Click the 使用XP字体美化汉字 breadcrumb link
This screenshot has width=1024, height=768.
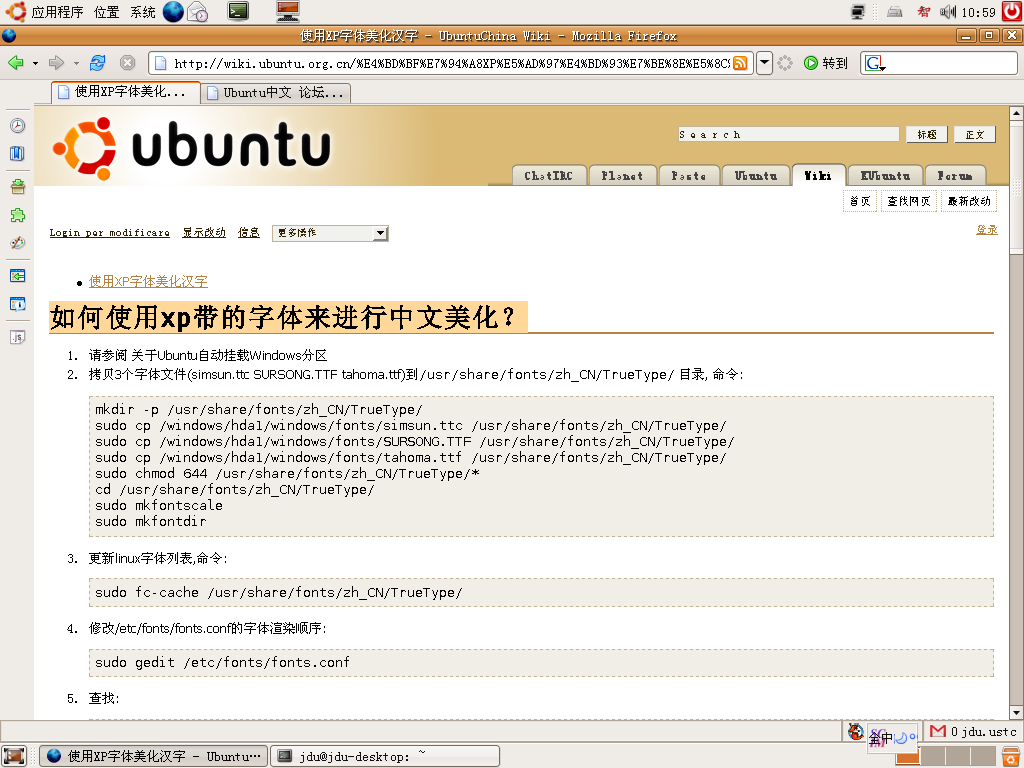coord(148,281)
